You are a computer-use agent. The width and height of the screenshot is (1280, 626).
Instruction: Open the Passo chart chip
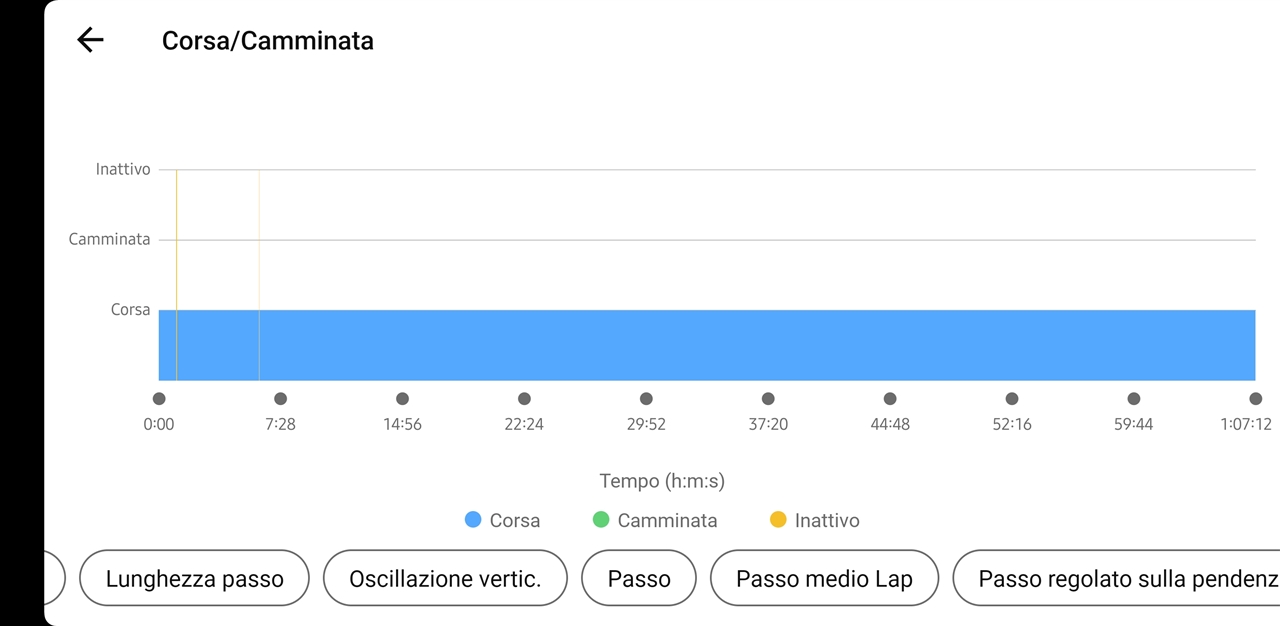click(x=639, y=578)
